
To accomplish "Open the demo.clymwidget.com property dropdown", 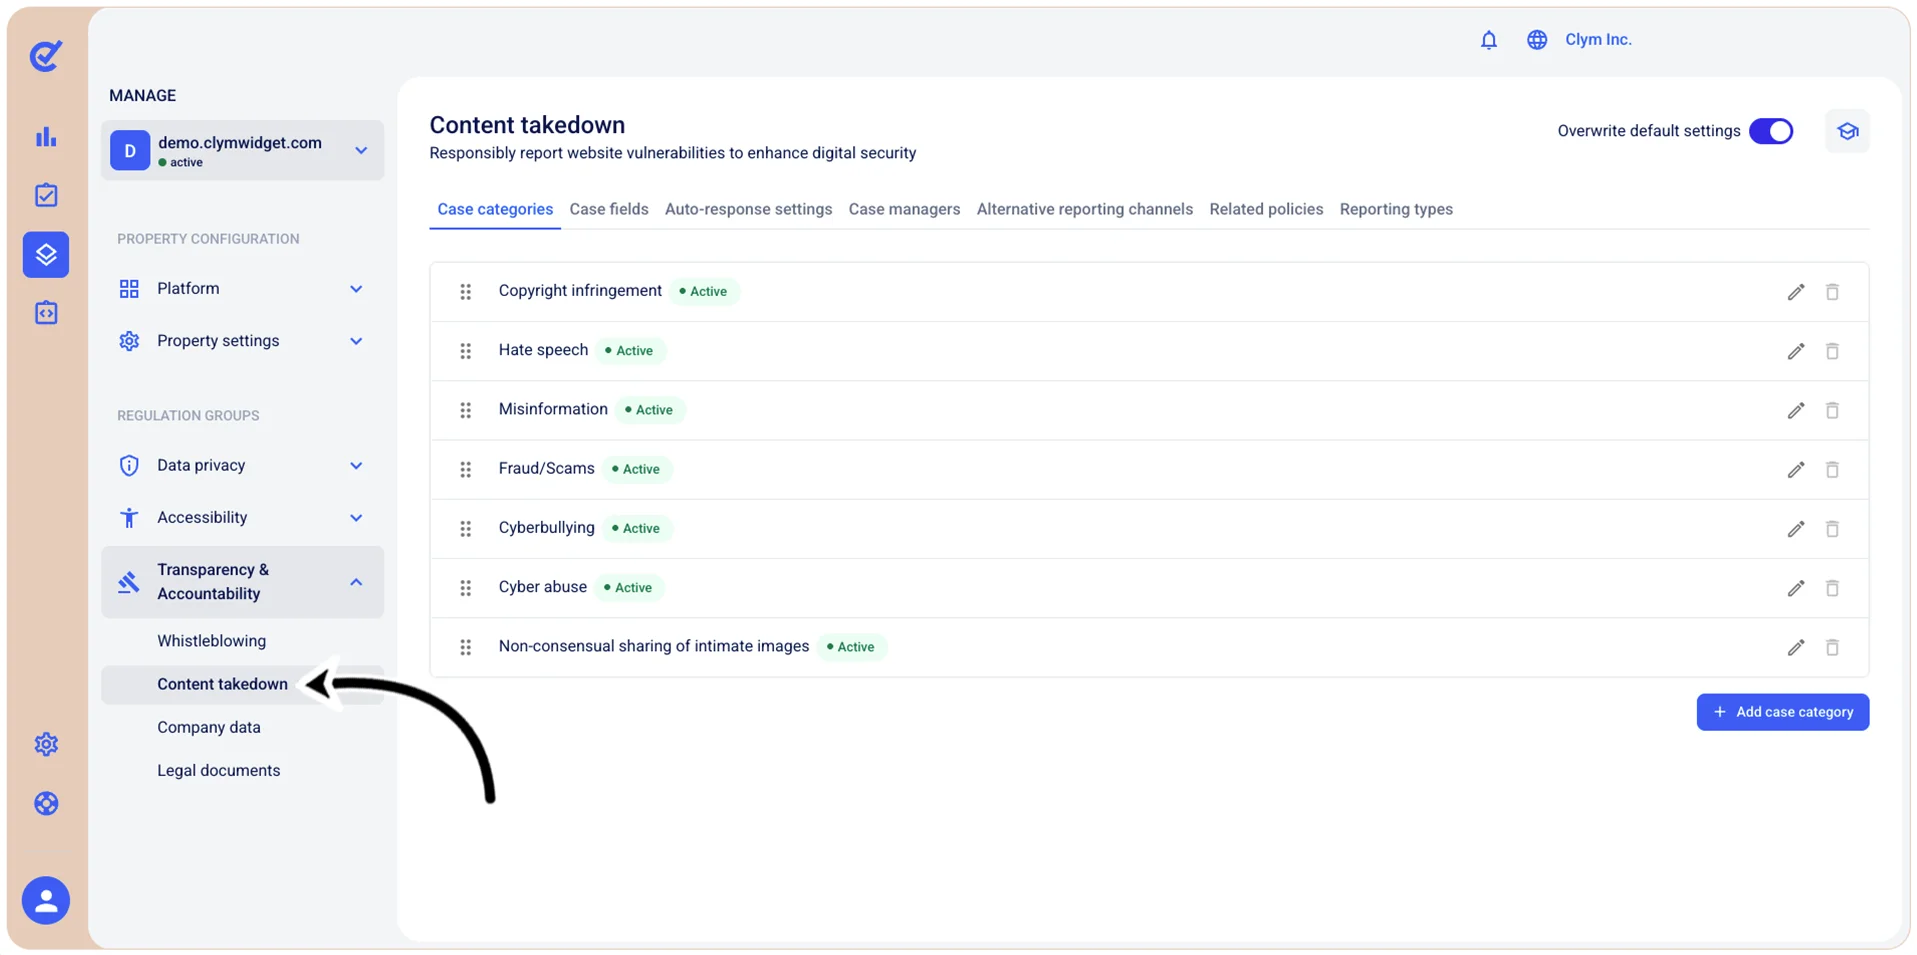I will (242, 150).
